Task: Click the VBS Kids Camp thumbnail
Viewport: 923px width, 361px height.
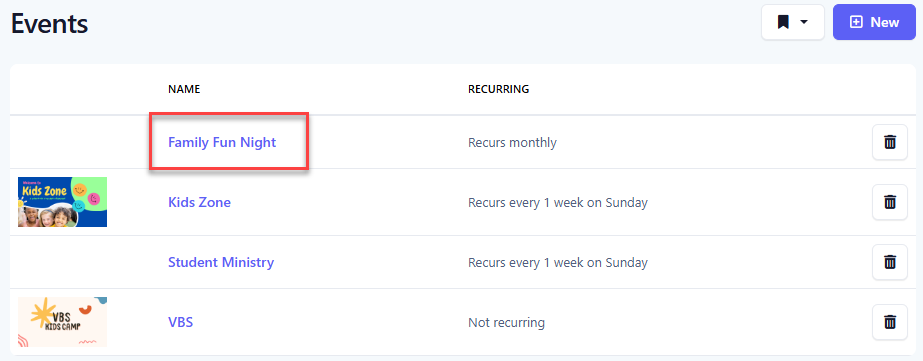Action: pos(62,322)
